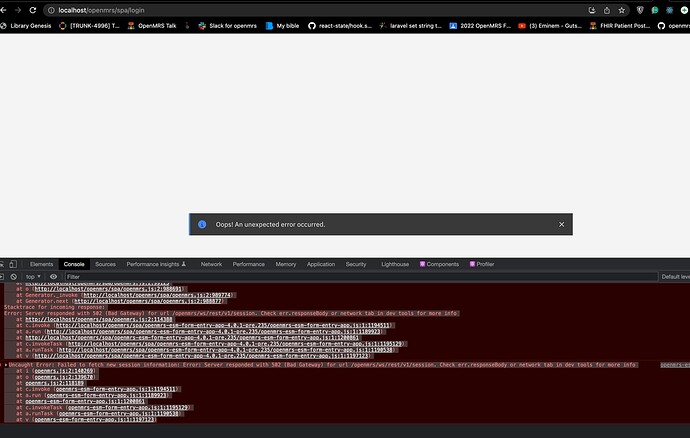
Task: Open the My bible bookmark
Action: [283, 26]
